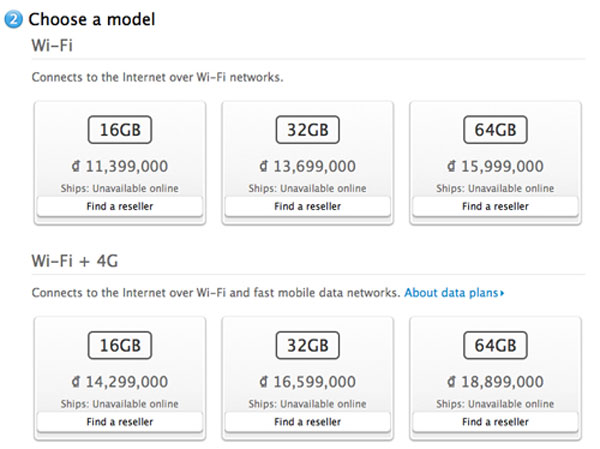600x449 pixels.
Task: Choose the 16GB badge under Wi-Fi + 4G
Action: coord(119,347)
